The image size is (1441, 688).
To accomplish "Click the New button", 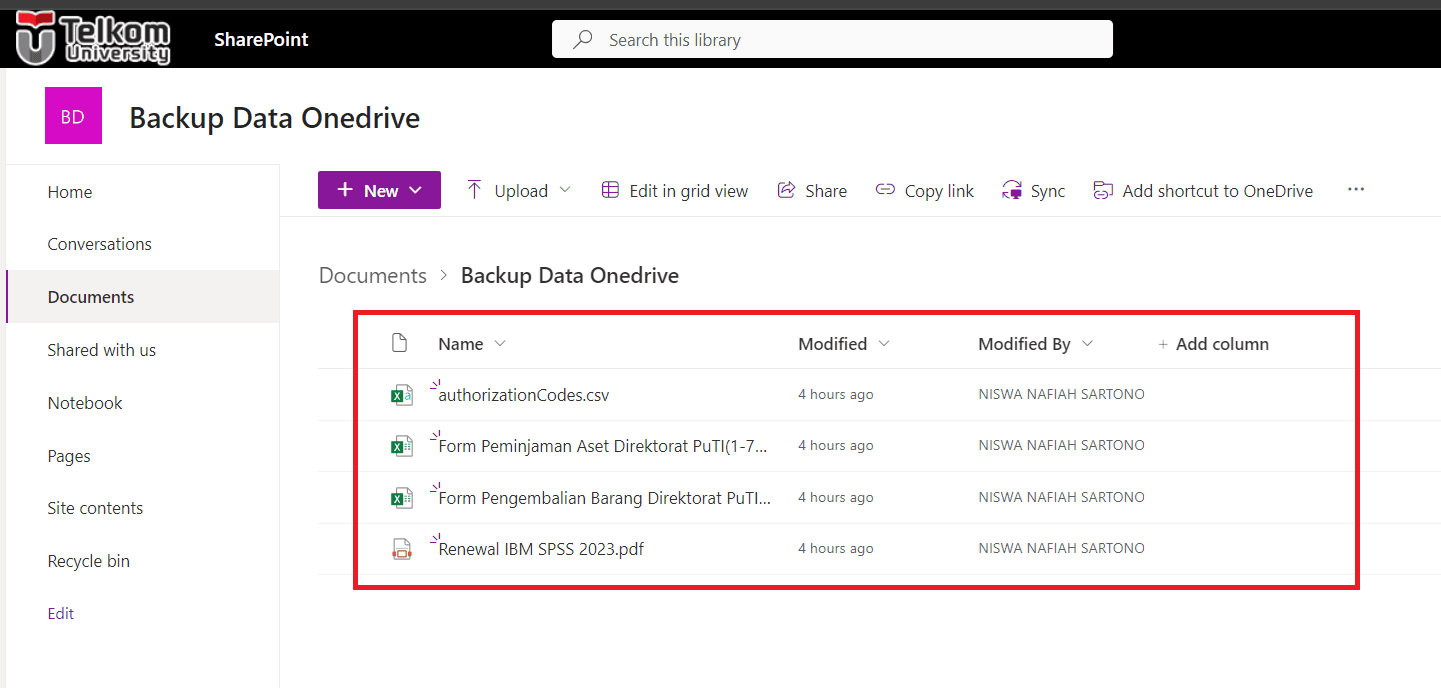I will 379,190.
